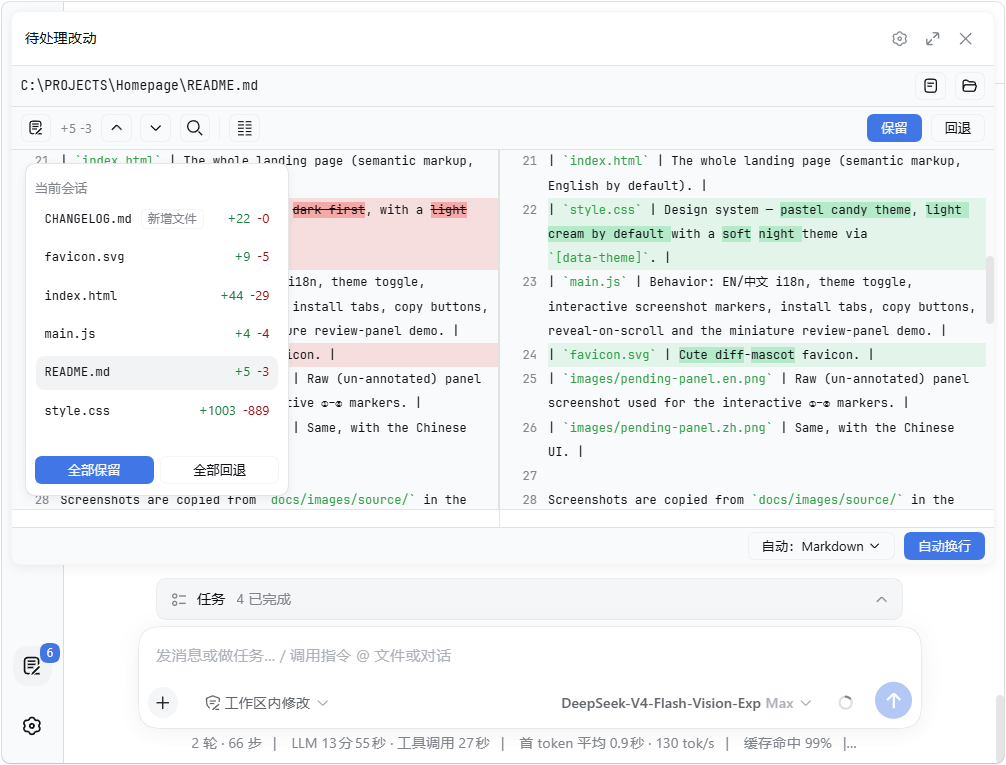Collapse the 任务 tasks section chevron
This screenshot has height=765, width=1006.
[x=882, y=599]
